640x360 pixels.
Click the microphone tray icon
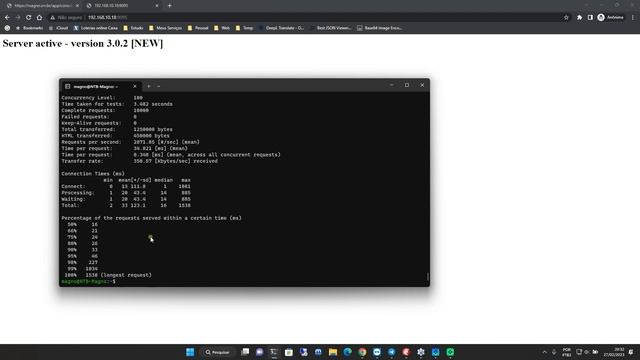click(x=554, y=352)
